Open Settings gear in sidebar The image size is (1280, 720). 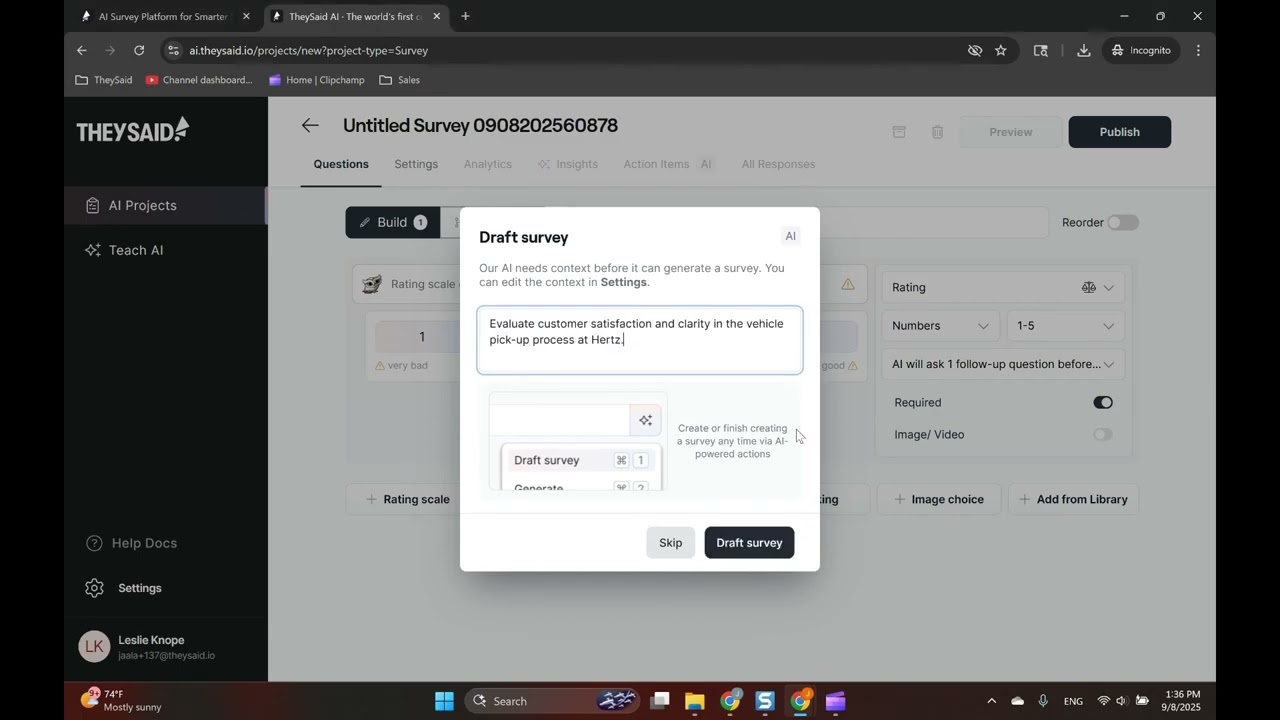124,588
